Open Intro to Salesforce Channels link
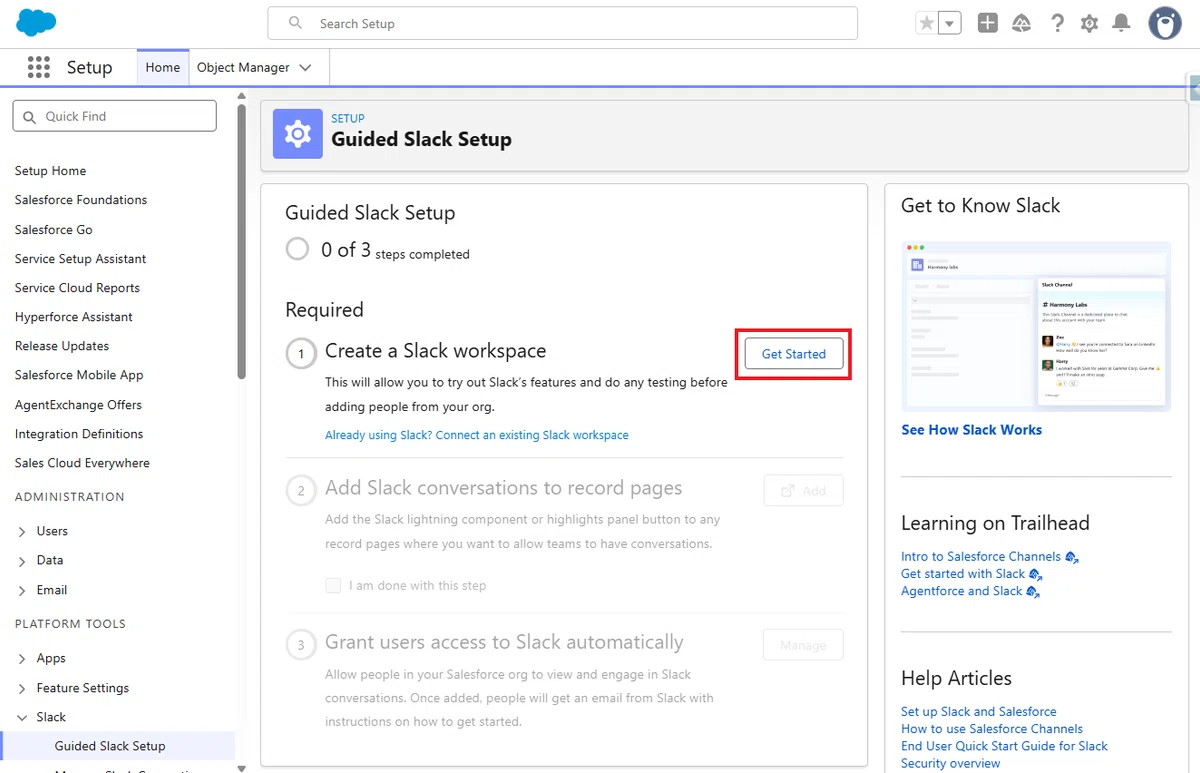This screenshot has width=1200, height=773. [981, 557]
